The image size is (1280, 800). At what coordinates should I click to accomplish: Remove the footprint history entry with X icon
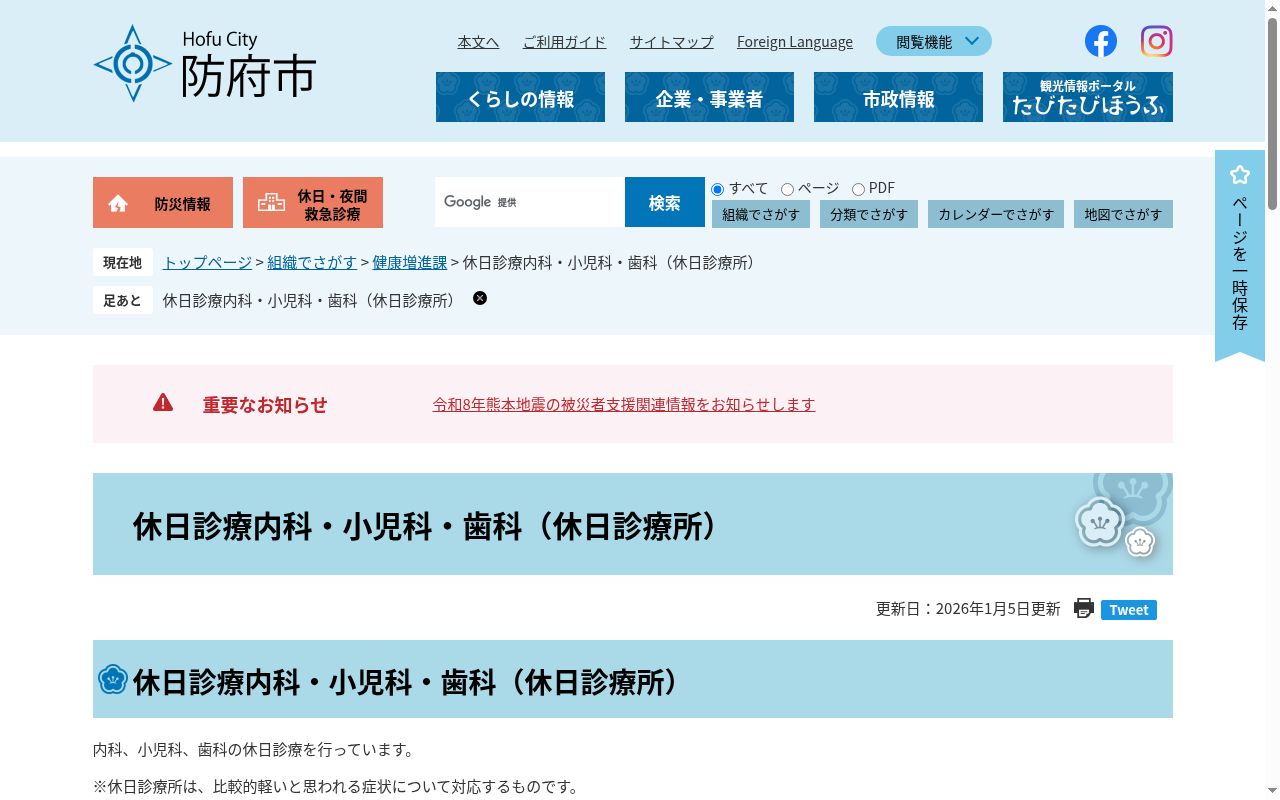click(480, 298)
